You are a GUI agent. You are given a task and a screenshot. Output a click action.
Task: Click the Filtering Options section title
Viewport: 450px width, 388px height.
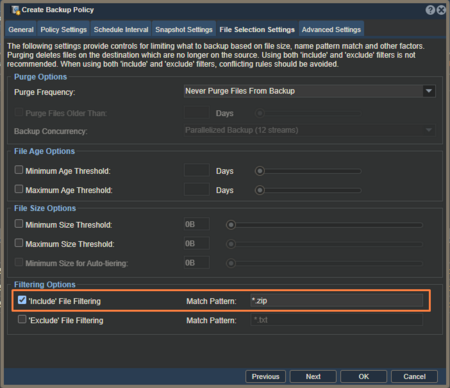(x=45, y=285)
